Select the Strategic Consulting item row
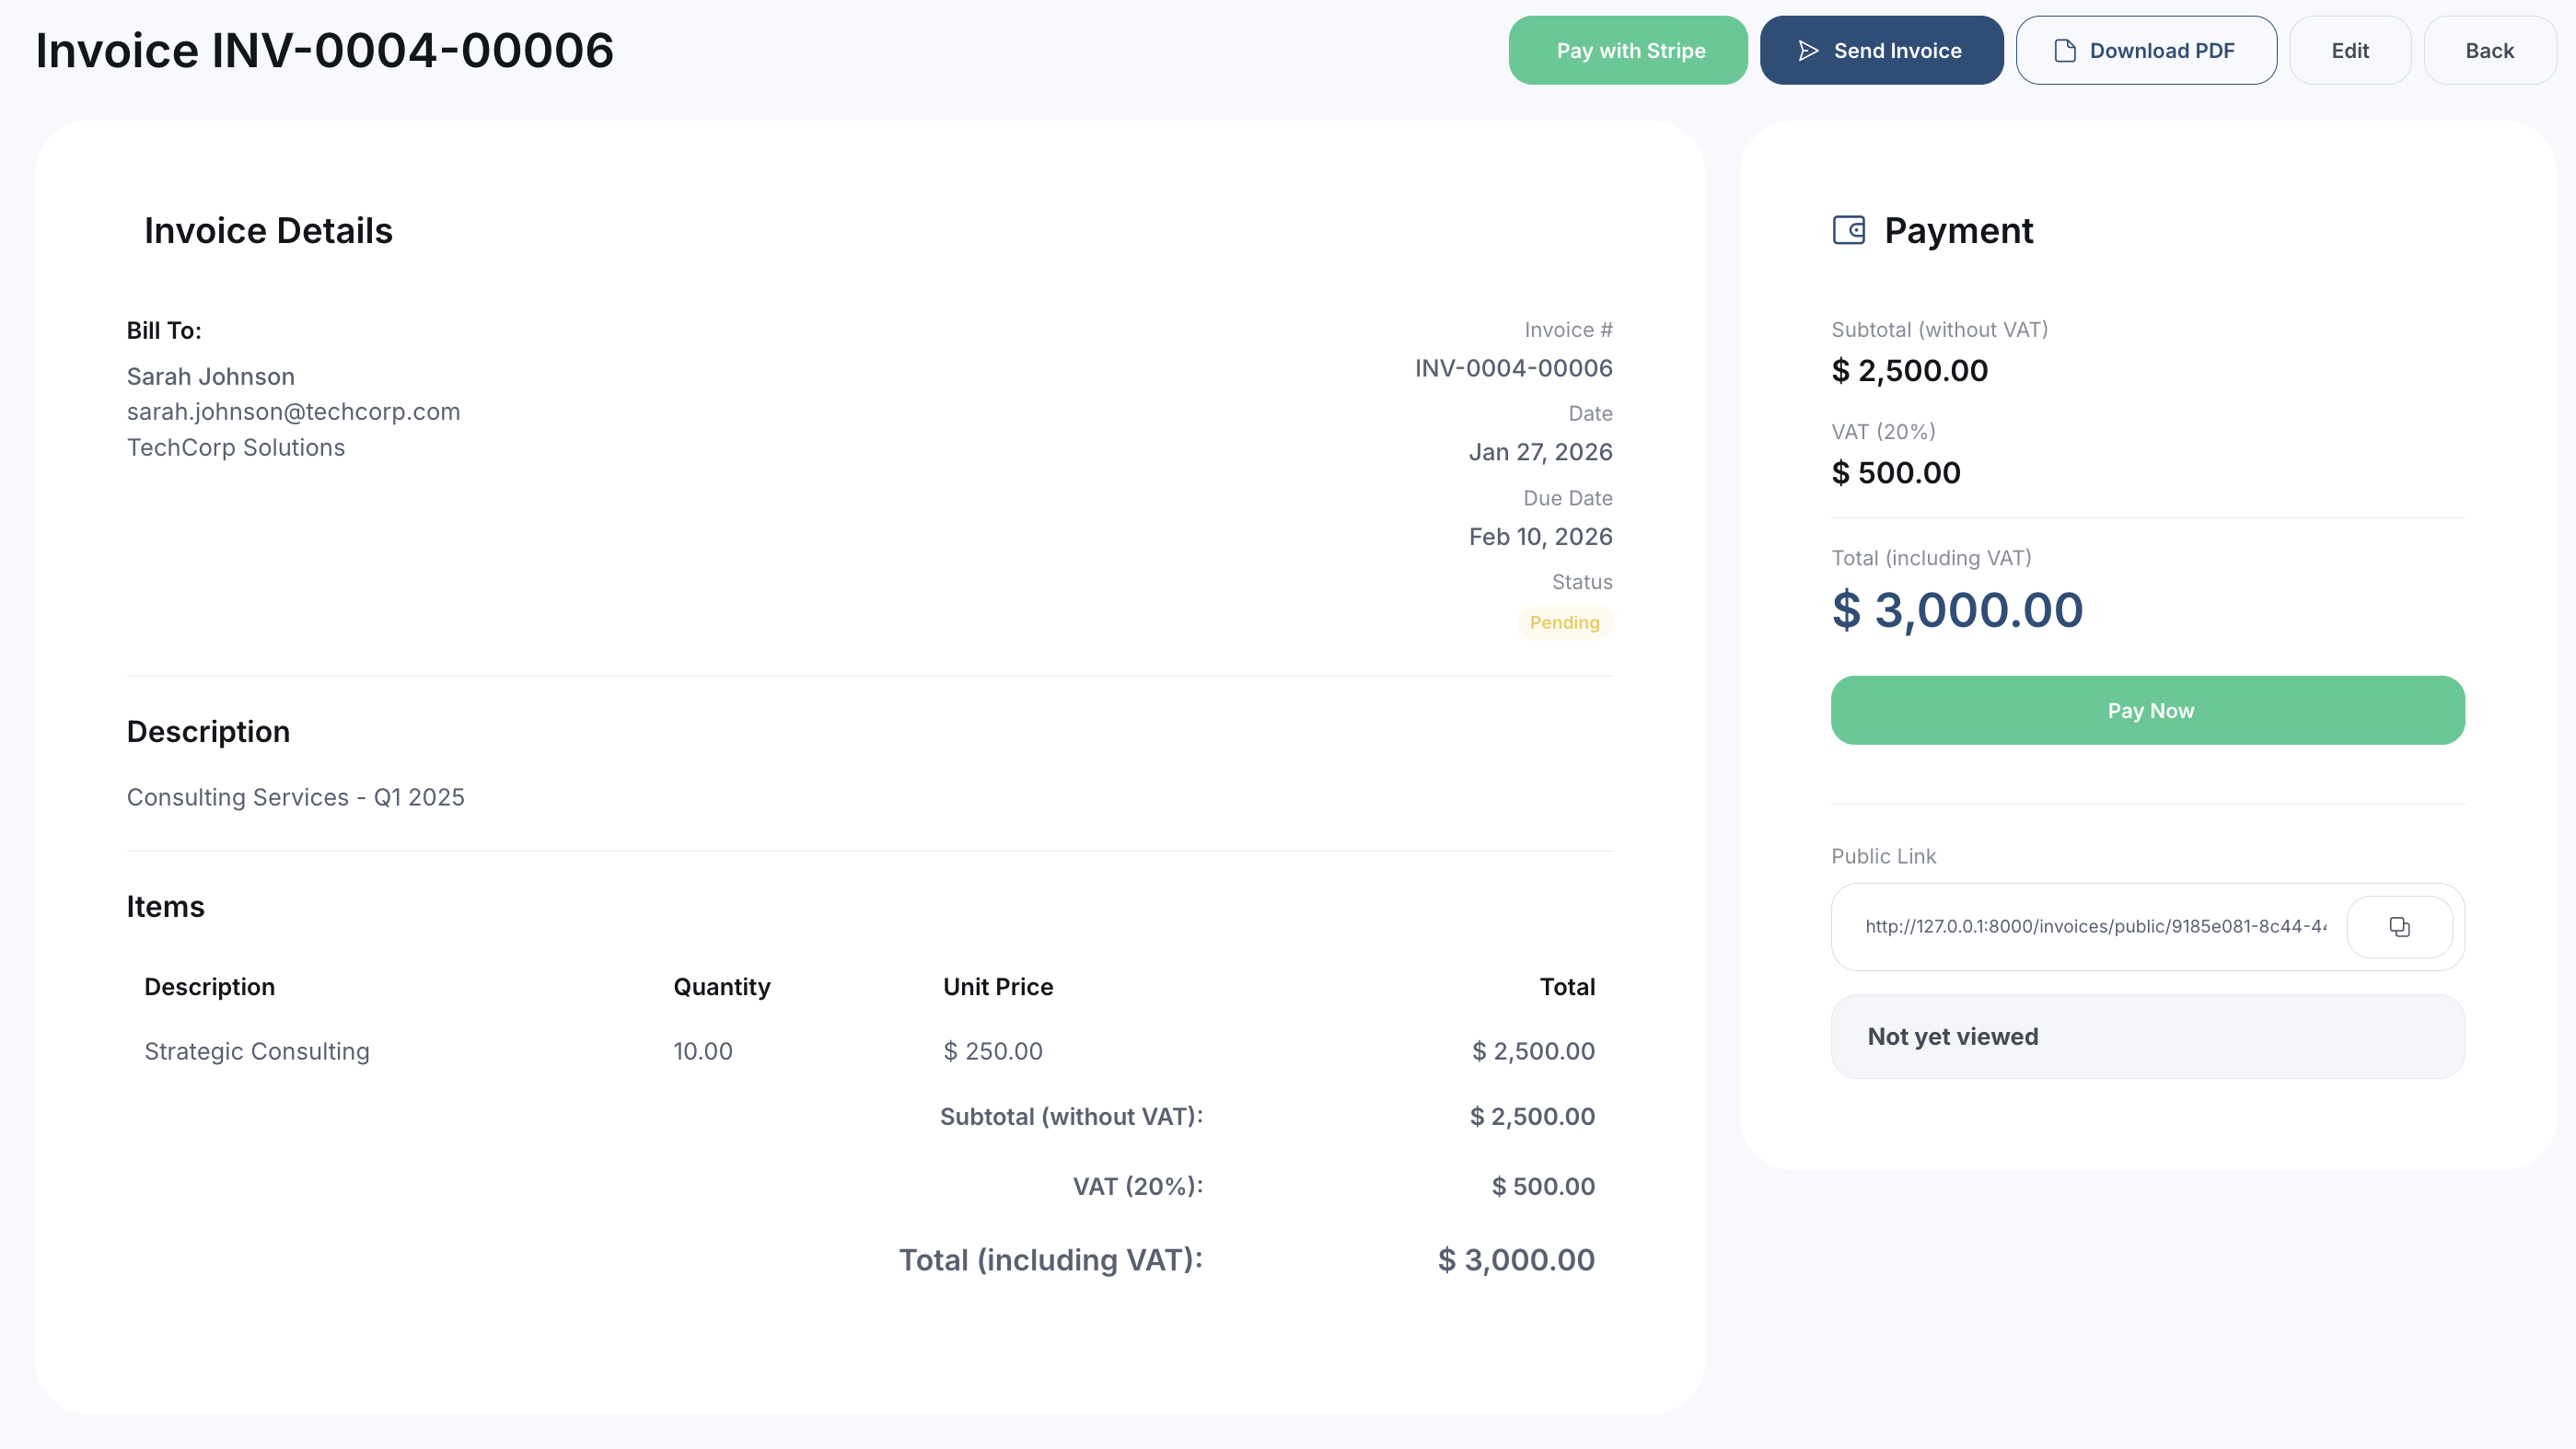2576x1449 pixels. [257, 1052]
